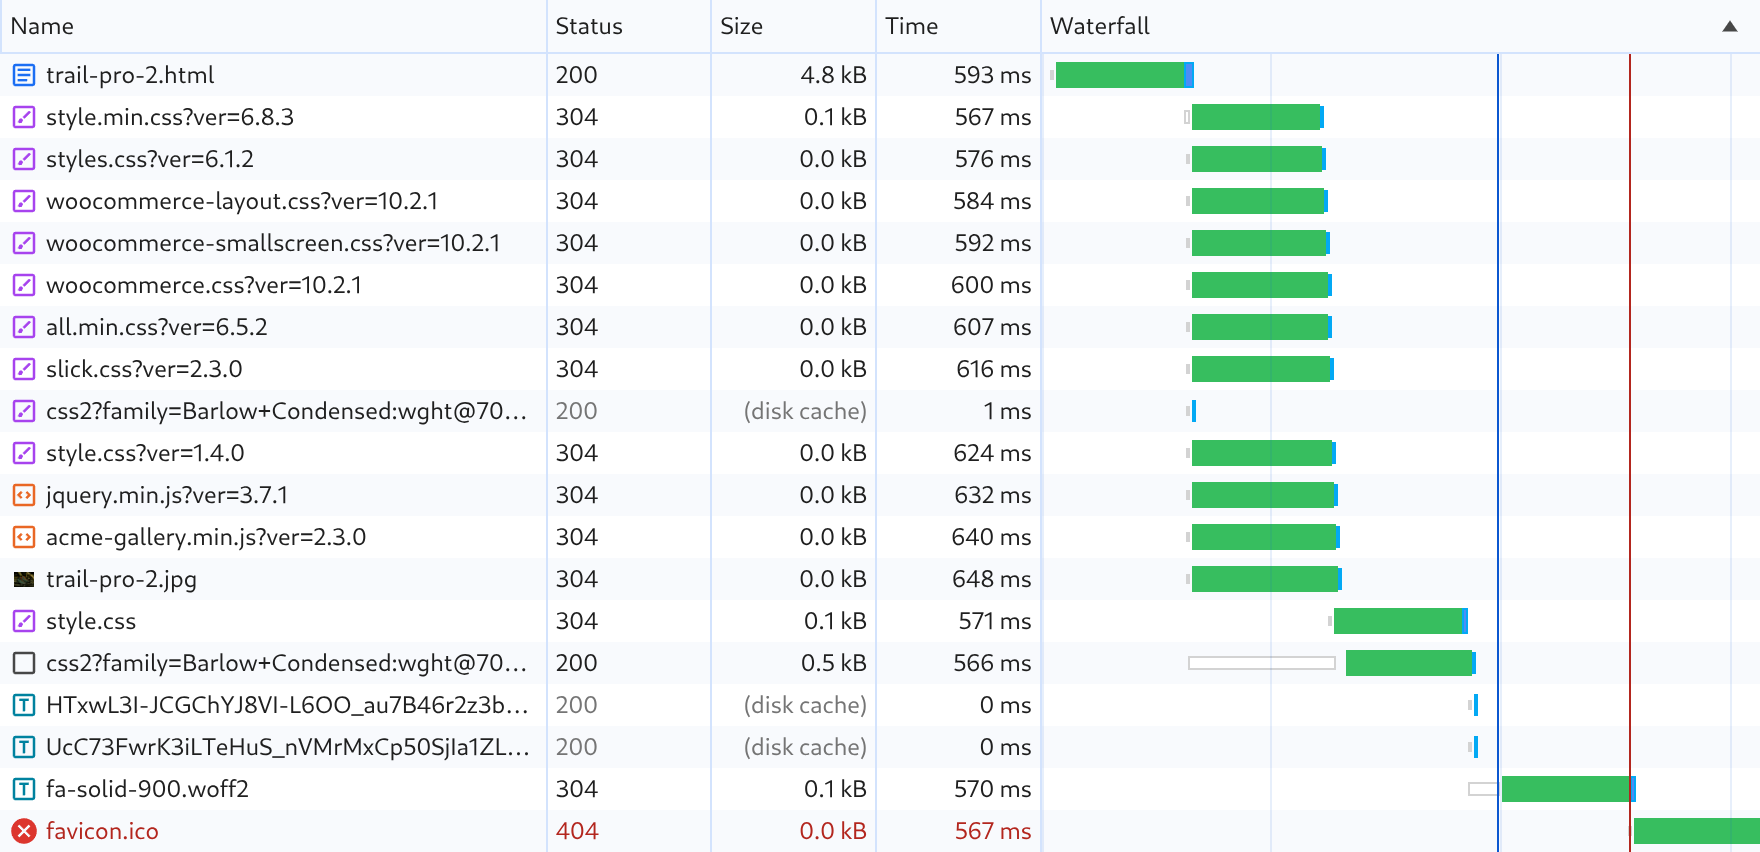Select the trail-pro-2.html request name

(x=130, y=75)
